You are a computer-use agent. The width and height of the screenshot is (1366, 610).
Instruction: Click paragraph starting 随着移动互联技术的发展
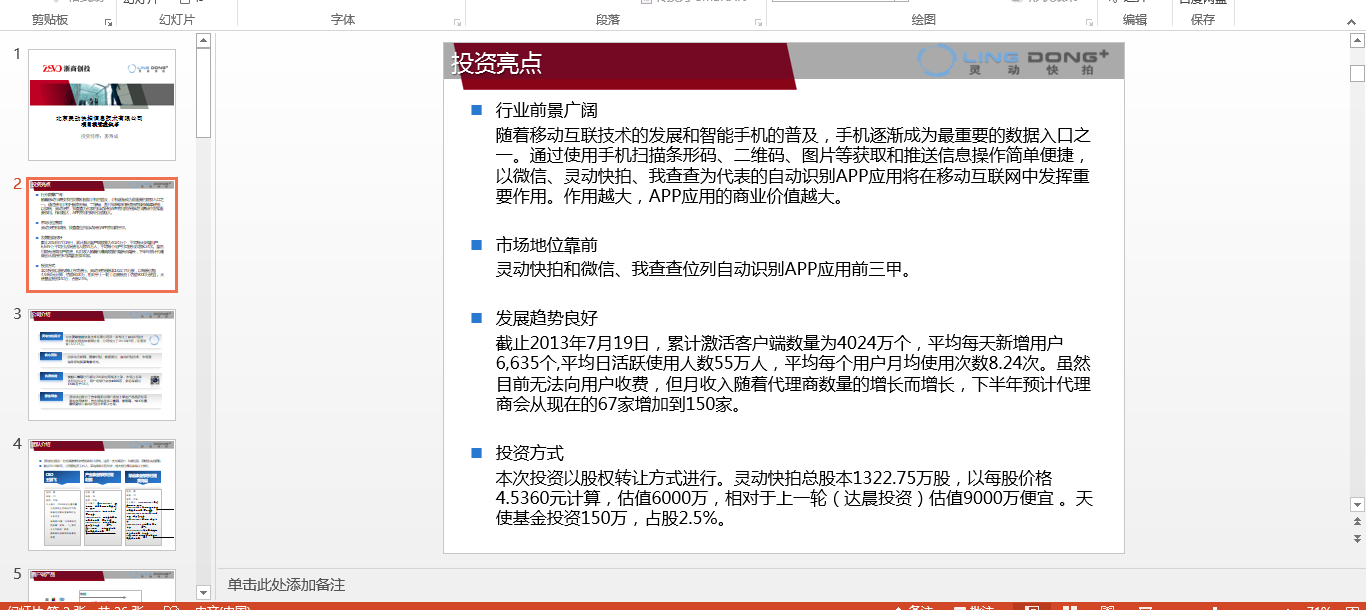[x=793, y=165]
